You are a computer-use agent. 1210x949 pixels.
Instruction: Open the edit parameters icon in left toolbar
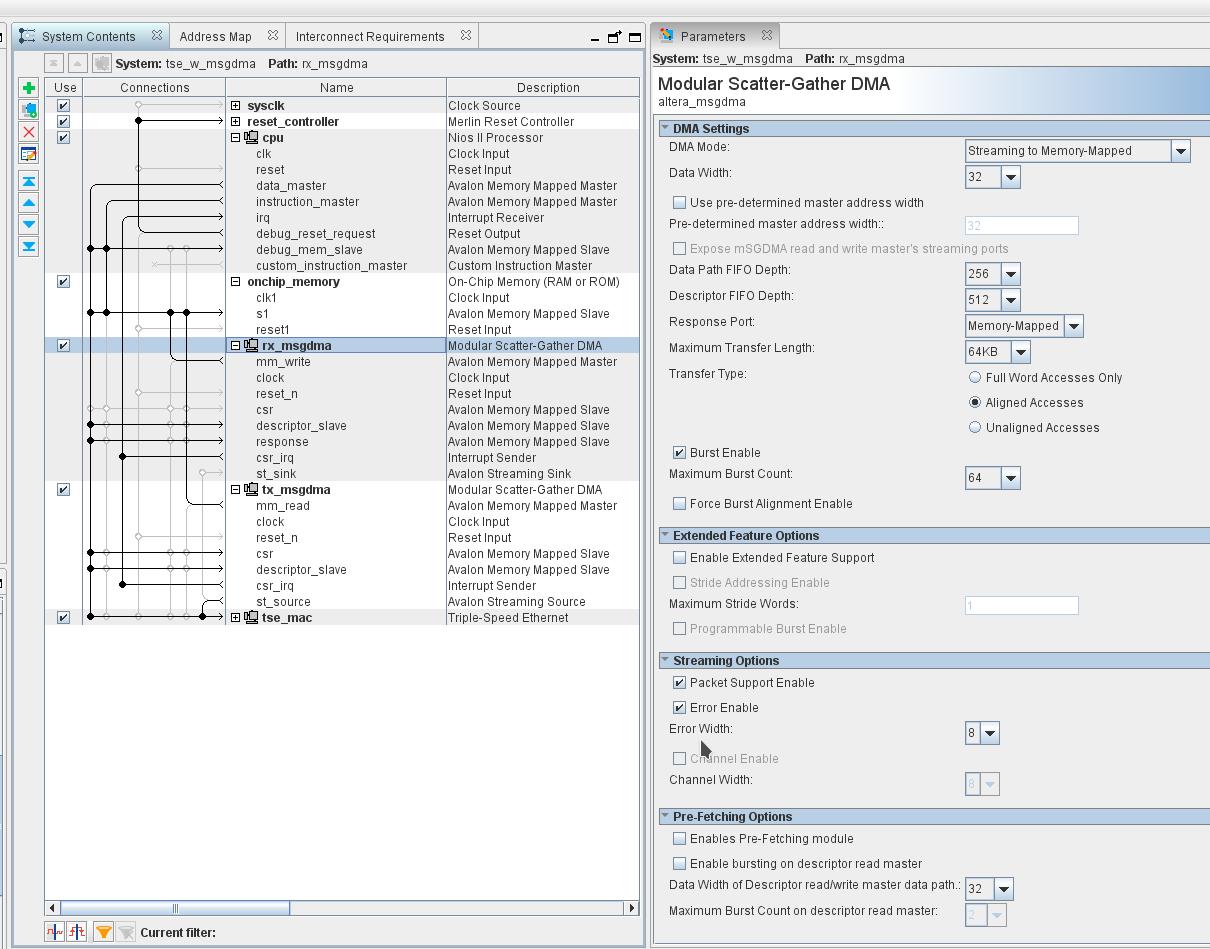(28, 154)
